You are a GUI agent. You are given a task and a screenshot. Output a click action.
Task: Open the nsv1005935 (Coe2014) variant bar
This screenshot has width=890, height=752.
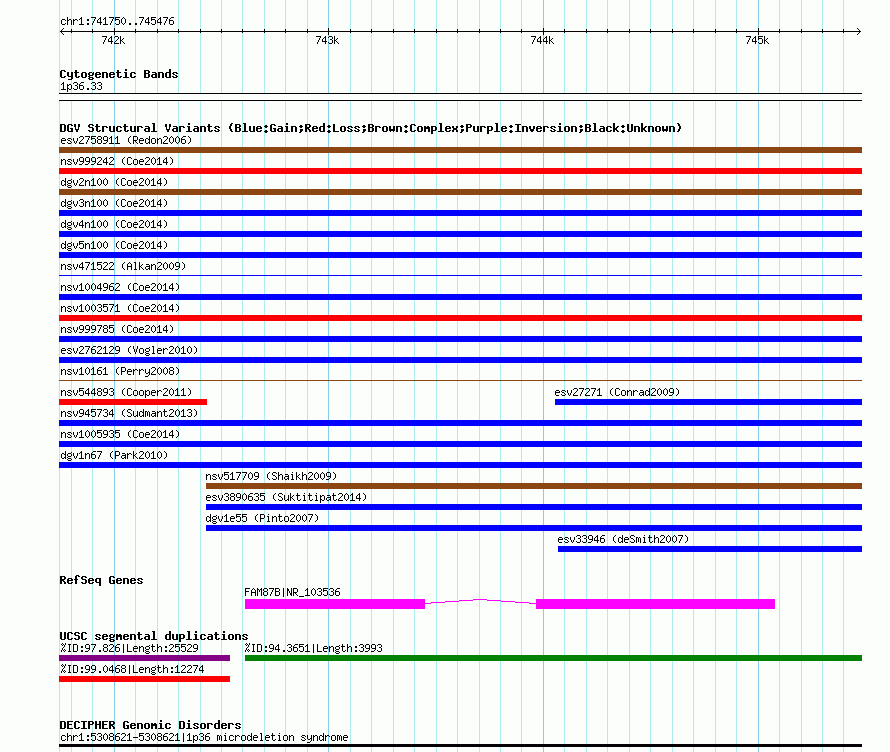tap(460, 444)
